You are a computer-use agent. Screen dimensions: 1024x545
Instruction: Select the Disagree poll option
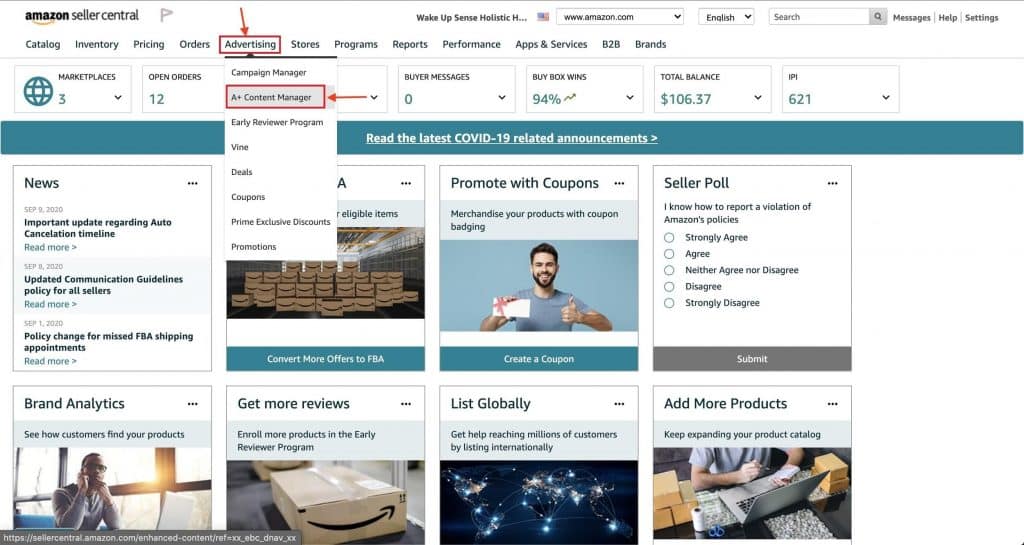669,287
